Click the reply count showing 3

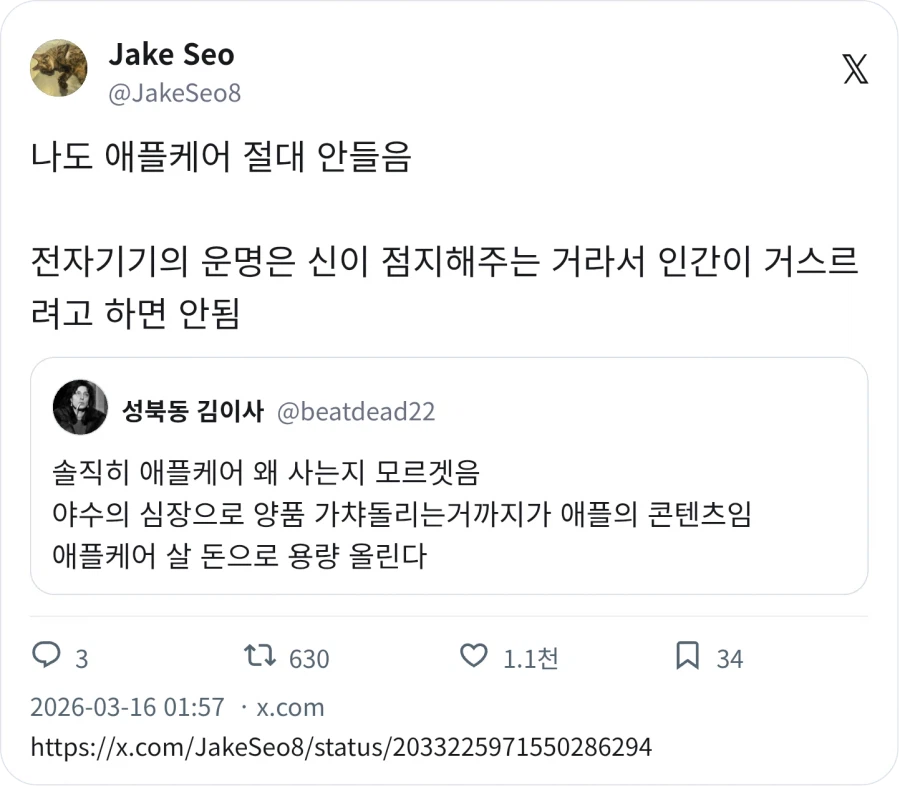pos(77,658)
